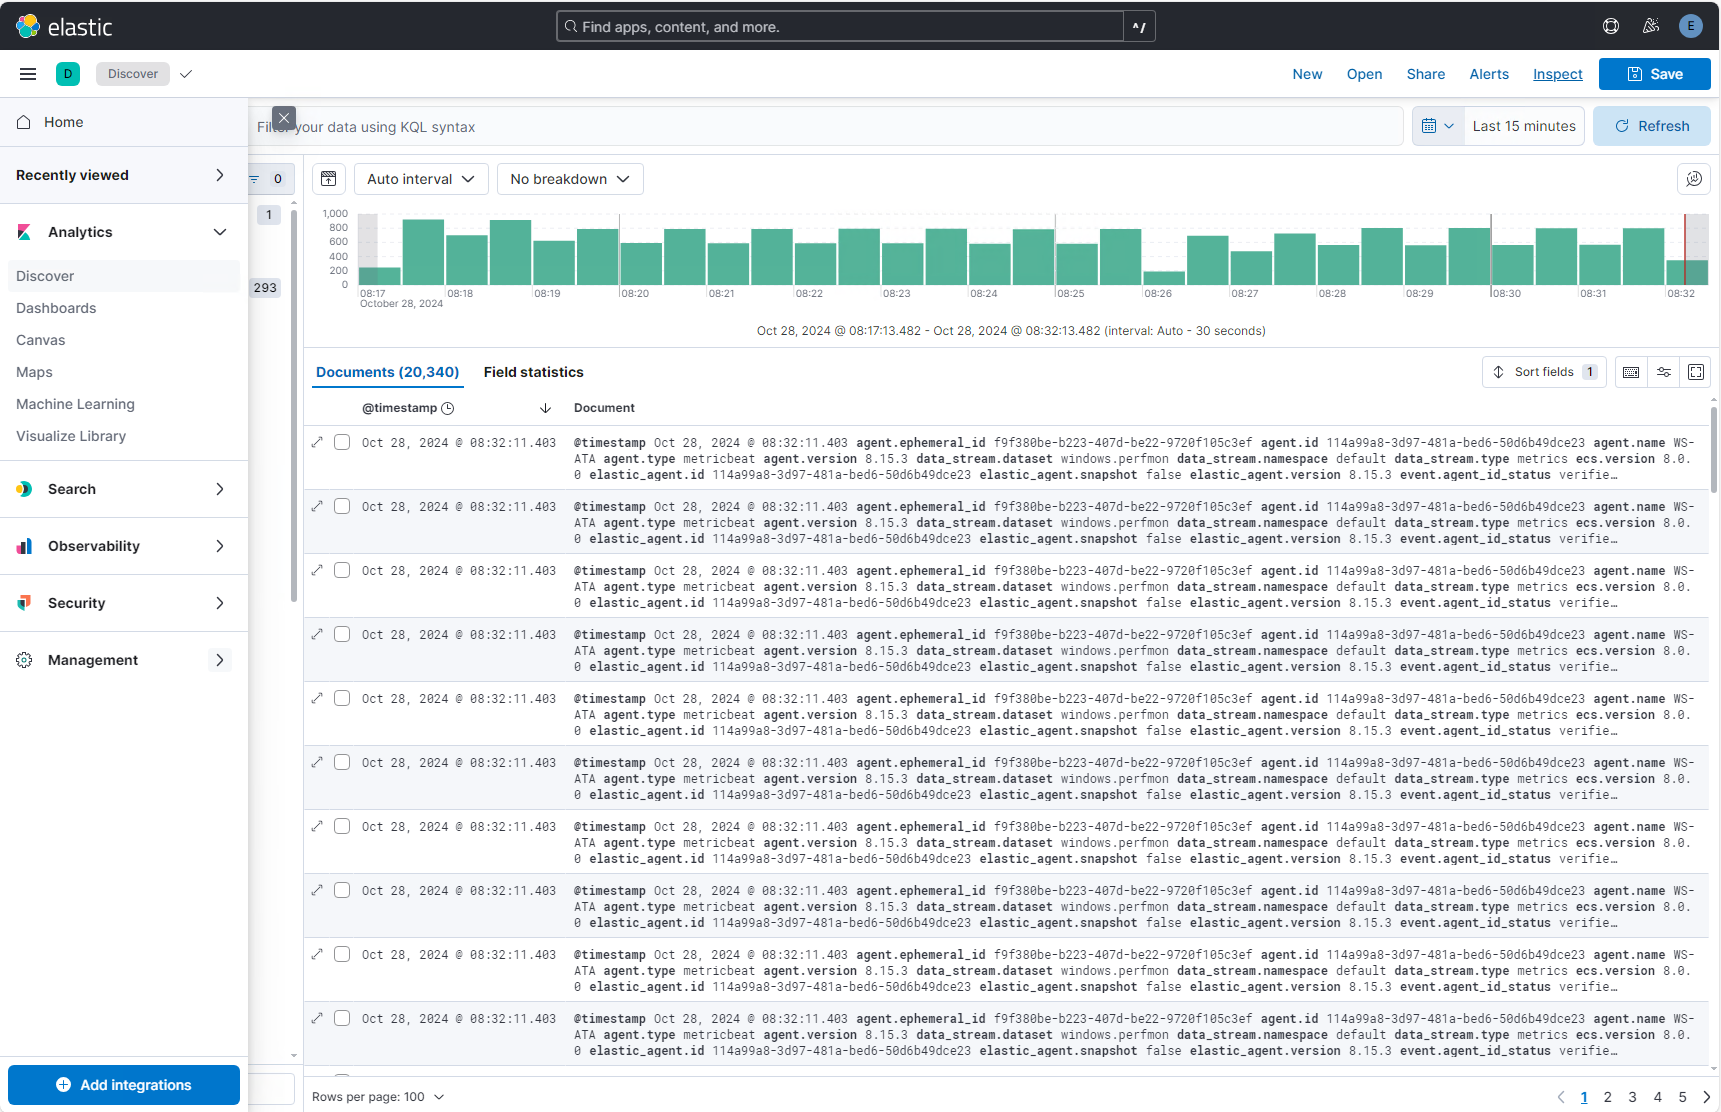Select the fifth document row checkbox
Image resolution: width=1721 pixels, height=1112 pixels.
[x=342, y=698]
